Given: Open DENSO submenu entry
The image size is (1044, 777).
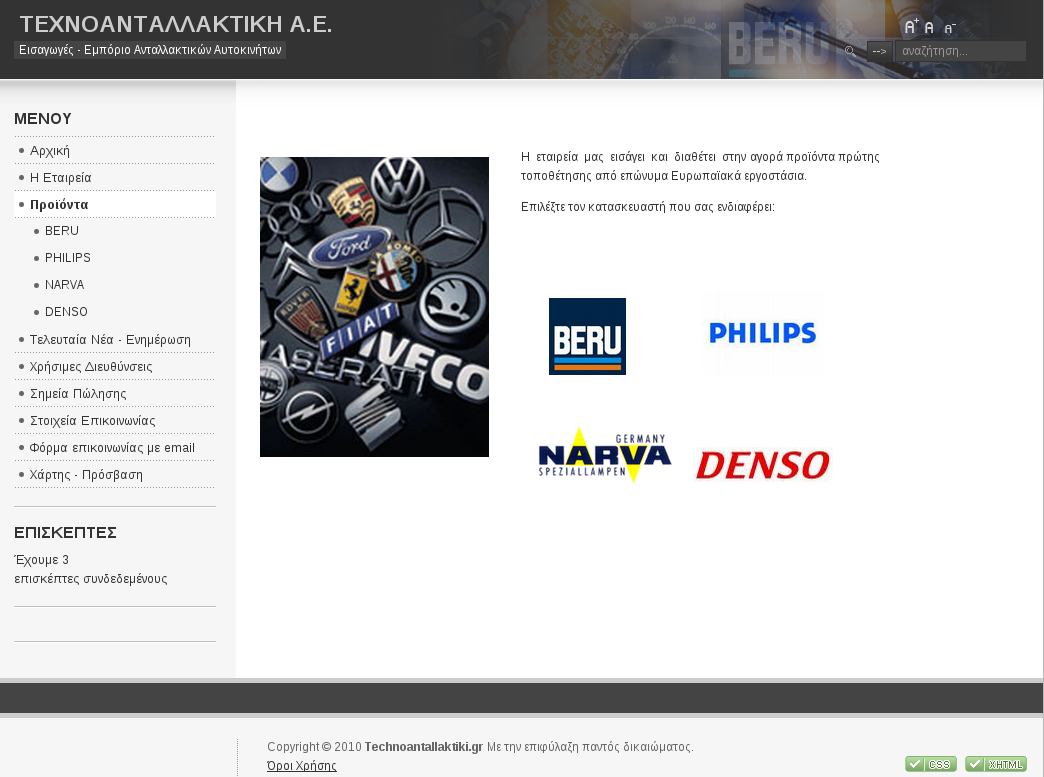Looking at the screenshot, I should (66, 312).
